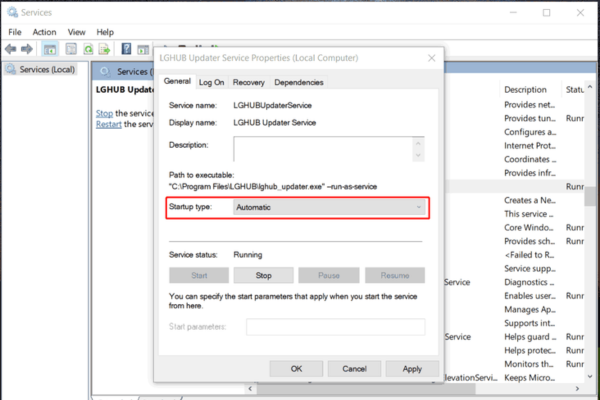This screenshot has width=600, height=400.
Task: Click the Status column header
Action: [574, 90]
